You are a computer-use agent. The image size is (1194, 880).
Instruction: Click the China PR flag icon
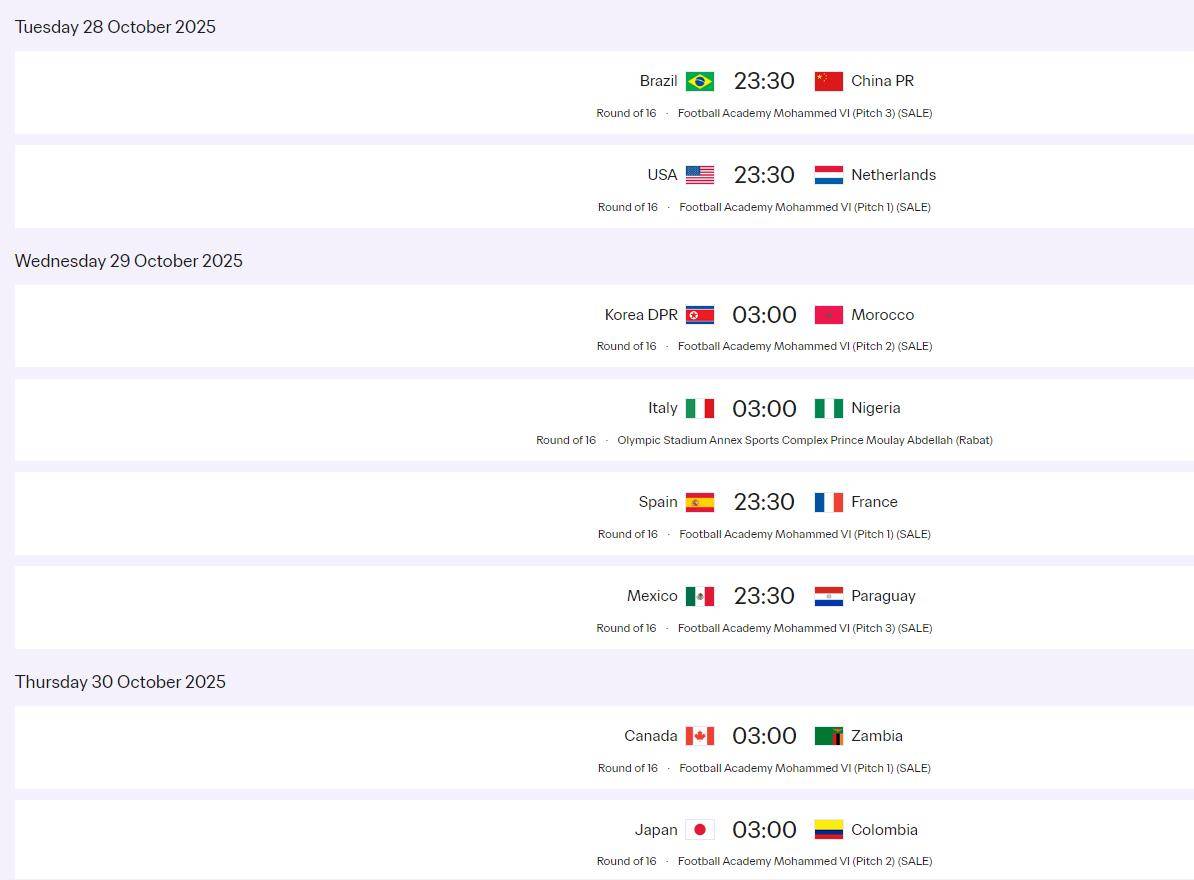[x=828, y=81]
